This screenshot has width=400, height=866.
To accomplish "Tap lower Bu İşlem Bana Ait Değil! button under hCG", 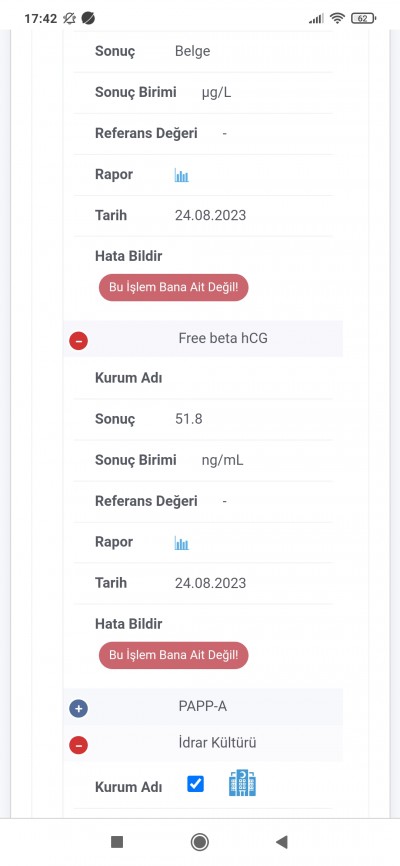I will click(173, 655).
